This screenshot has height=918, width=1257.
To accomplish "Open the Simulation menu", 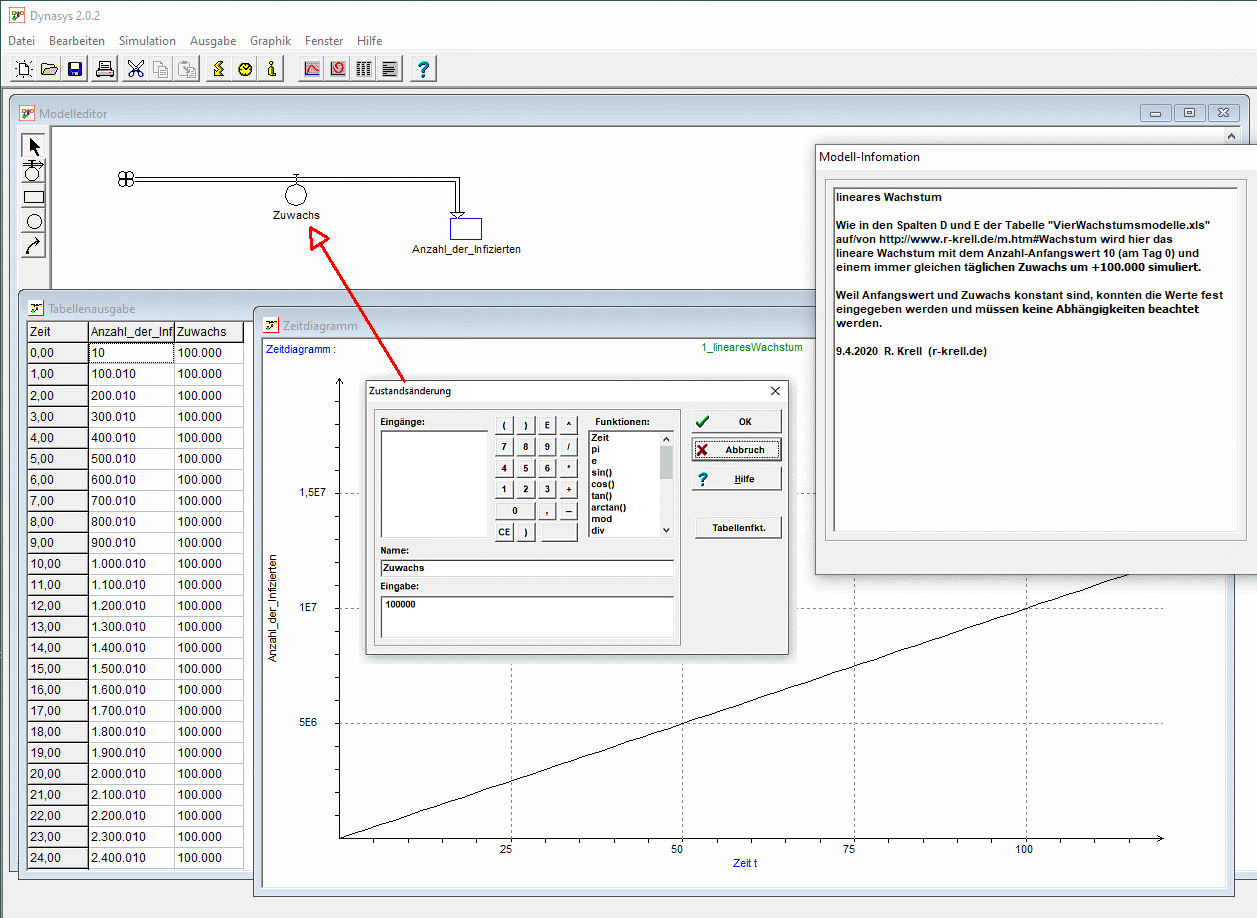I will coord(147,41).
